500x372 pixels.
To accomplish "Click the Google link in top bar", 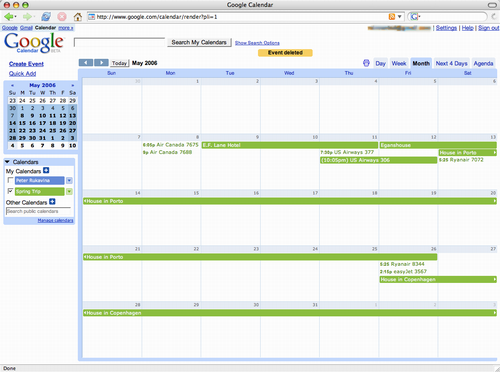I will [10, 28].
